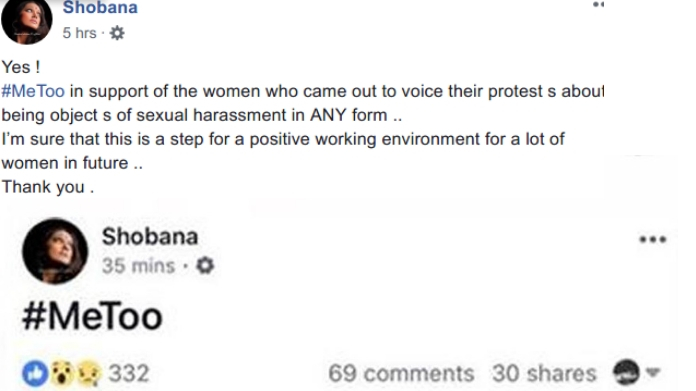Open the Shobana name link on top post
Viewport: 696px width, 391px height.
[x=100, y=8]
